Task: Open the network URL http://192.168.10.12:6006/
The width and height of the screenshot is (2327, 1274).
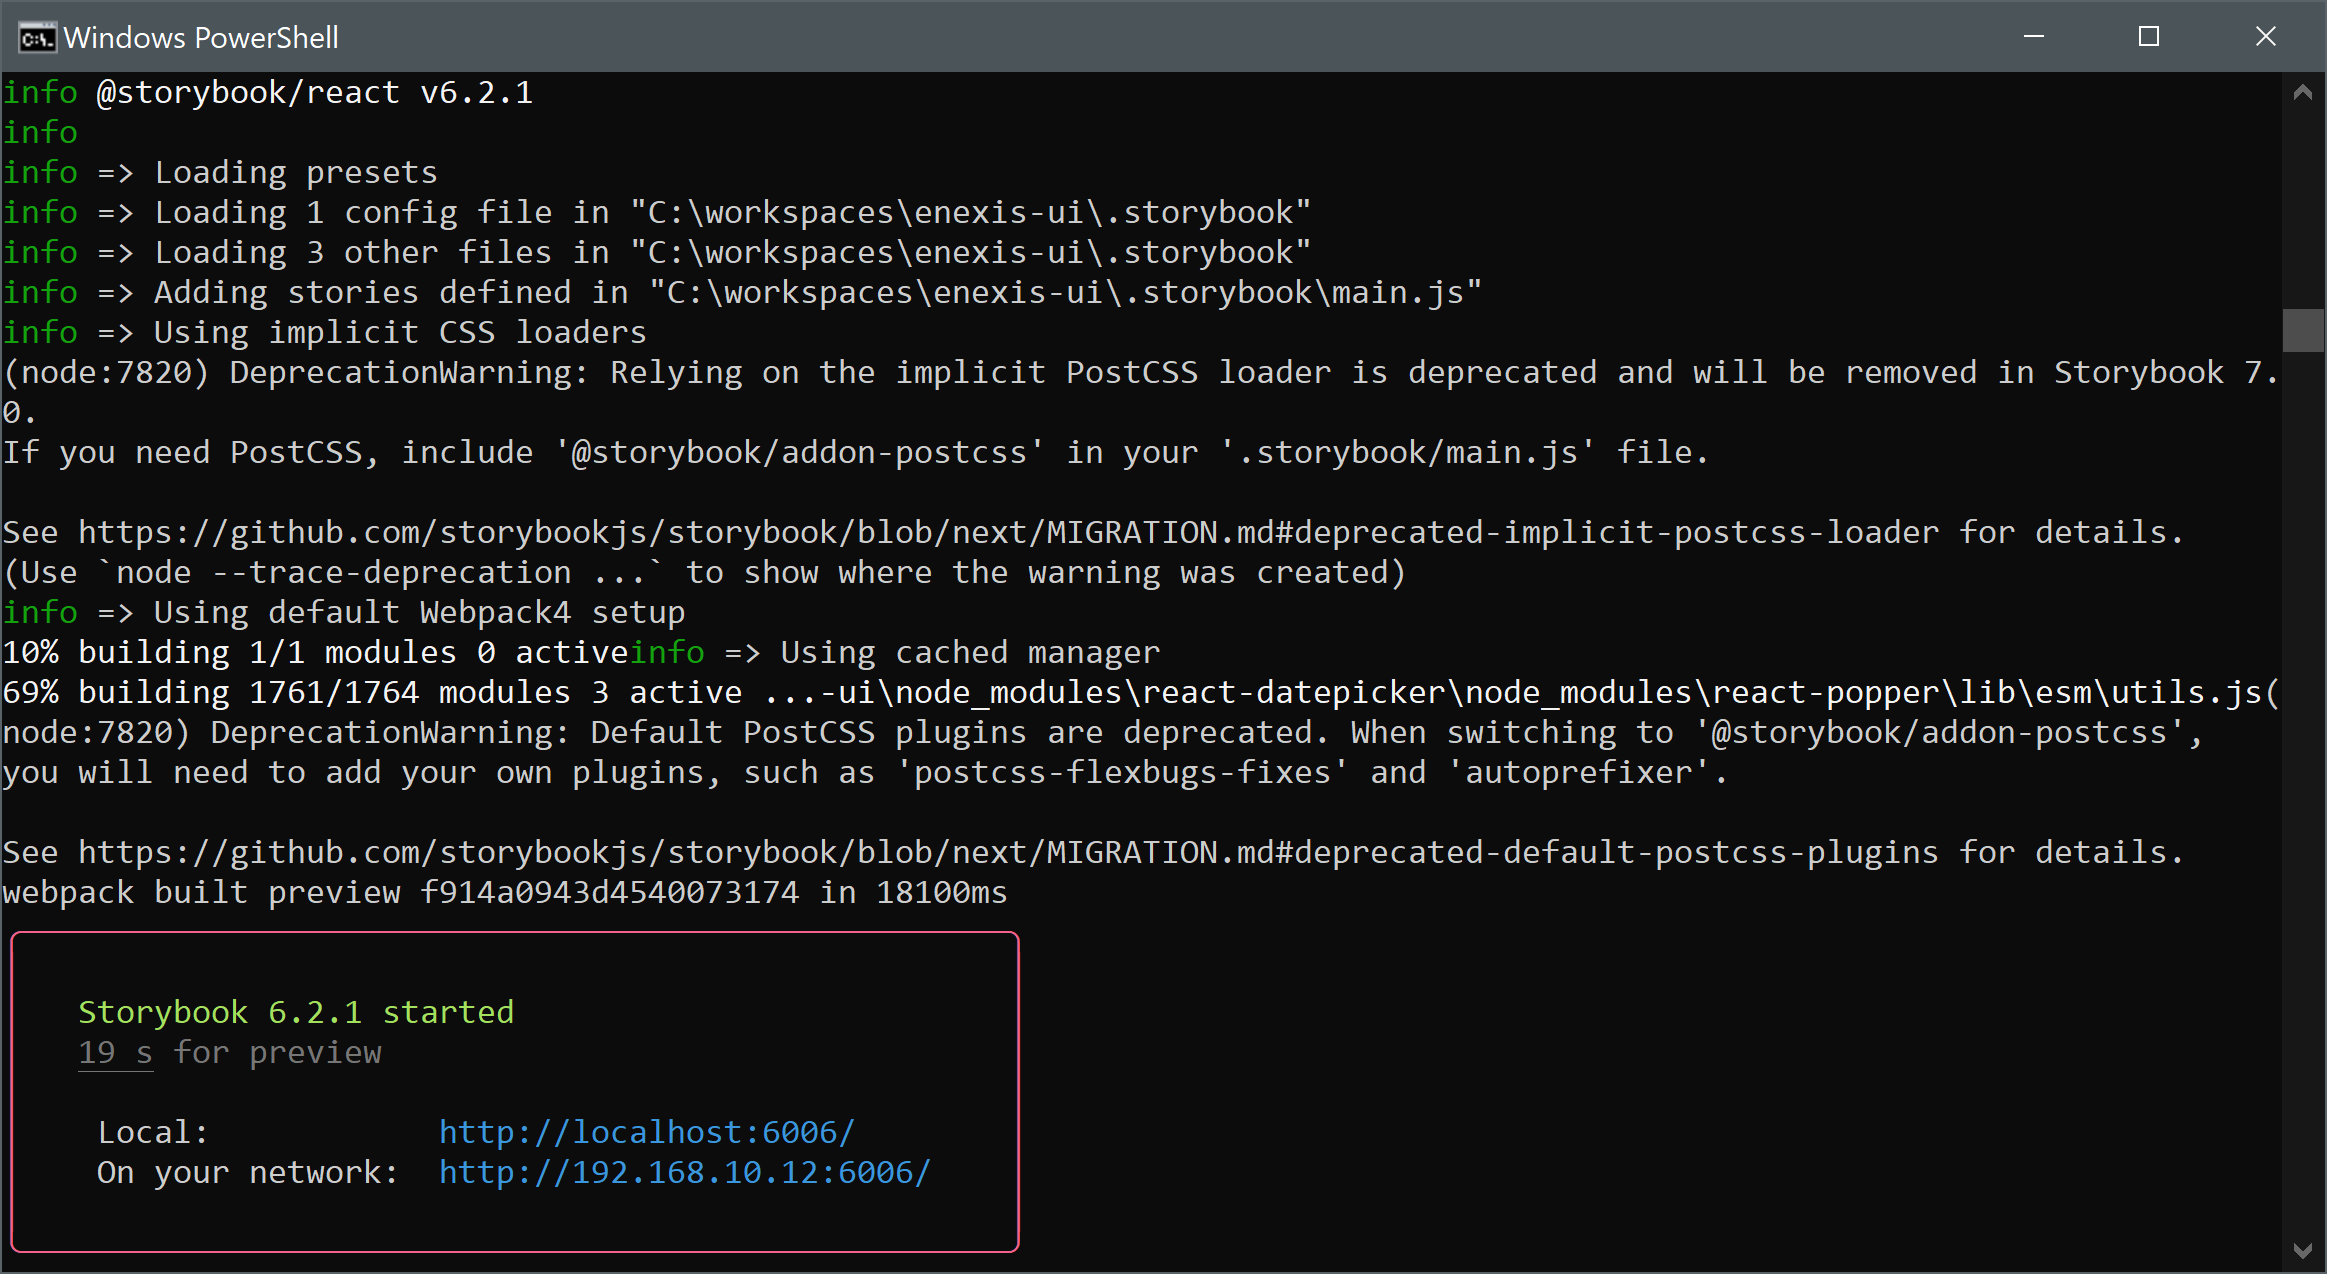Action: click(685, 1172)
